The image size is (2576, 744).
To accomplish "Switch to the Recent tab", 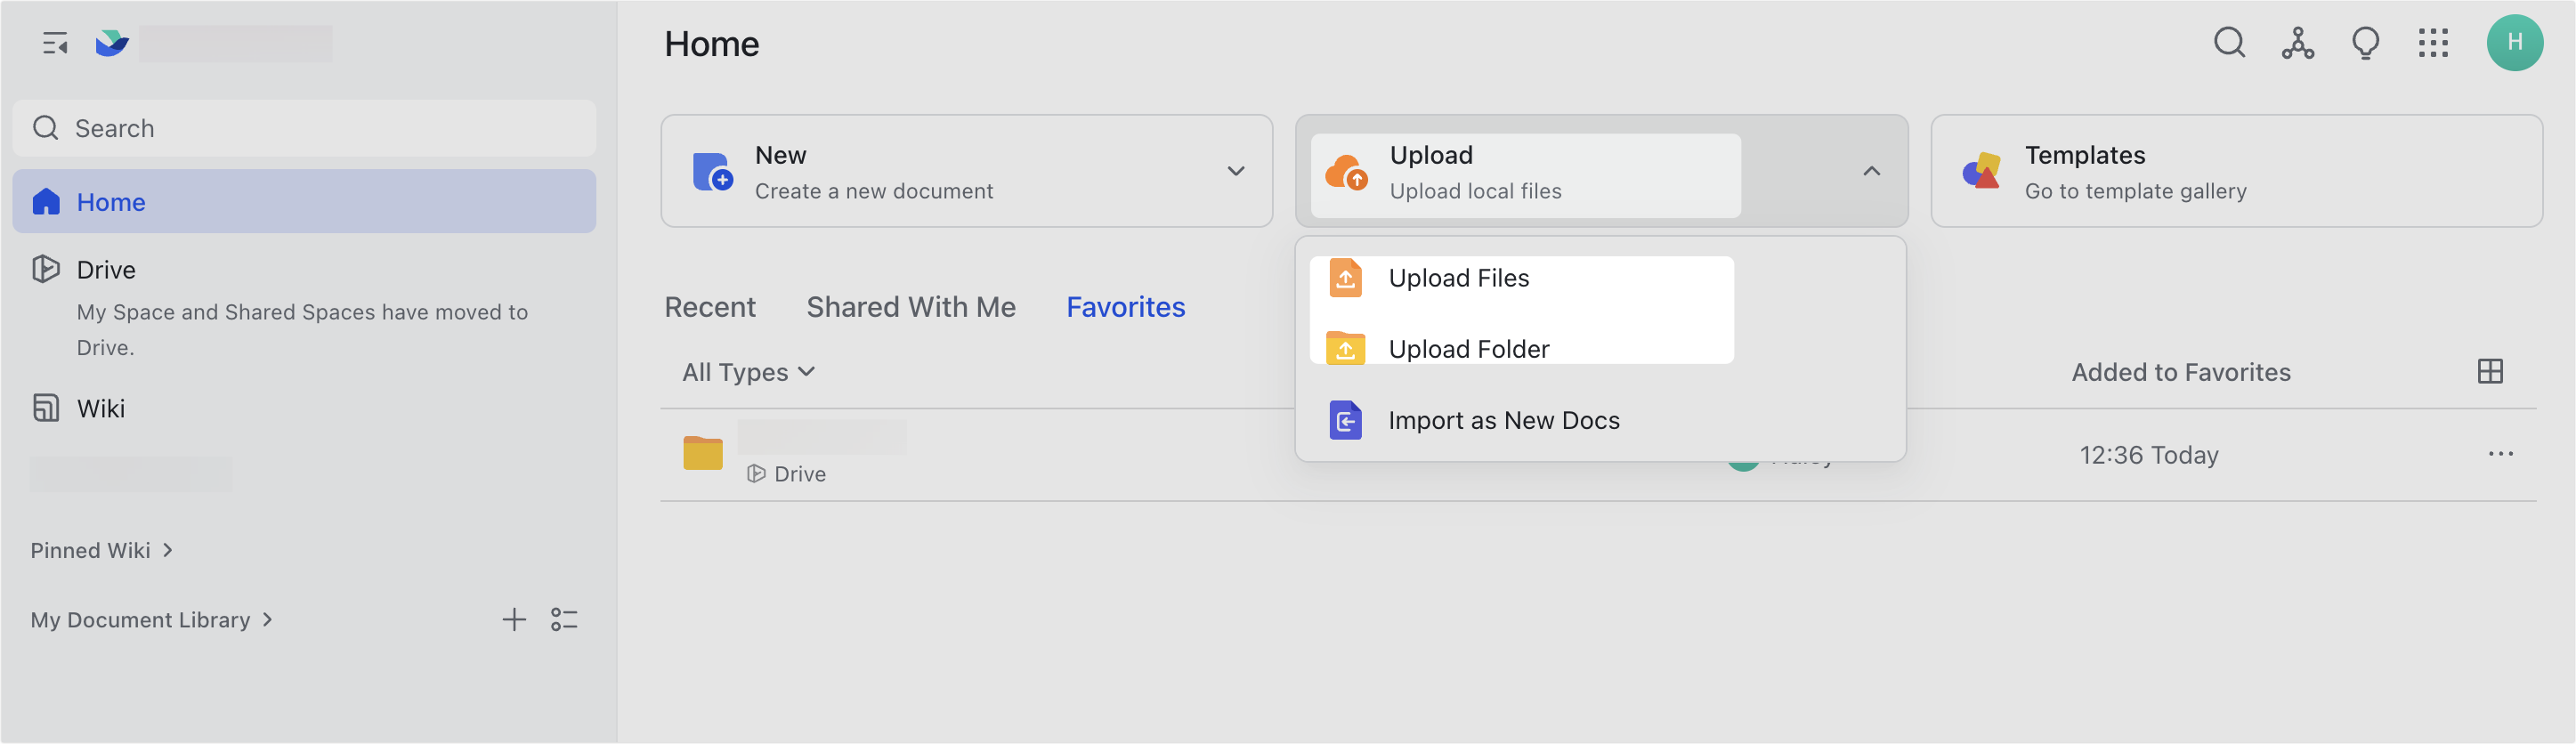I will [x=710, y=307].
